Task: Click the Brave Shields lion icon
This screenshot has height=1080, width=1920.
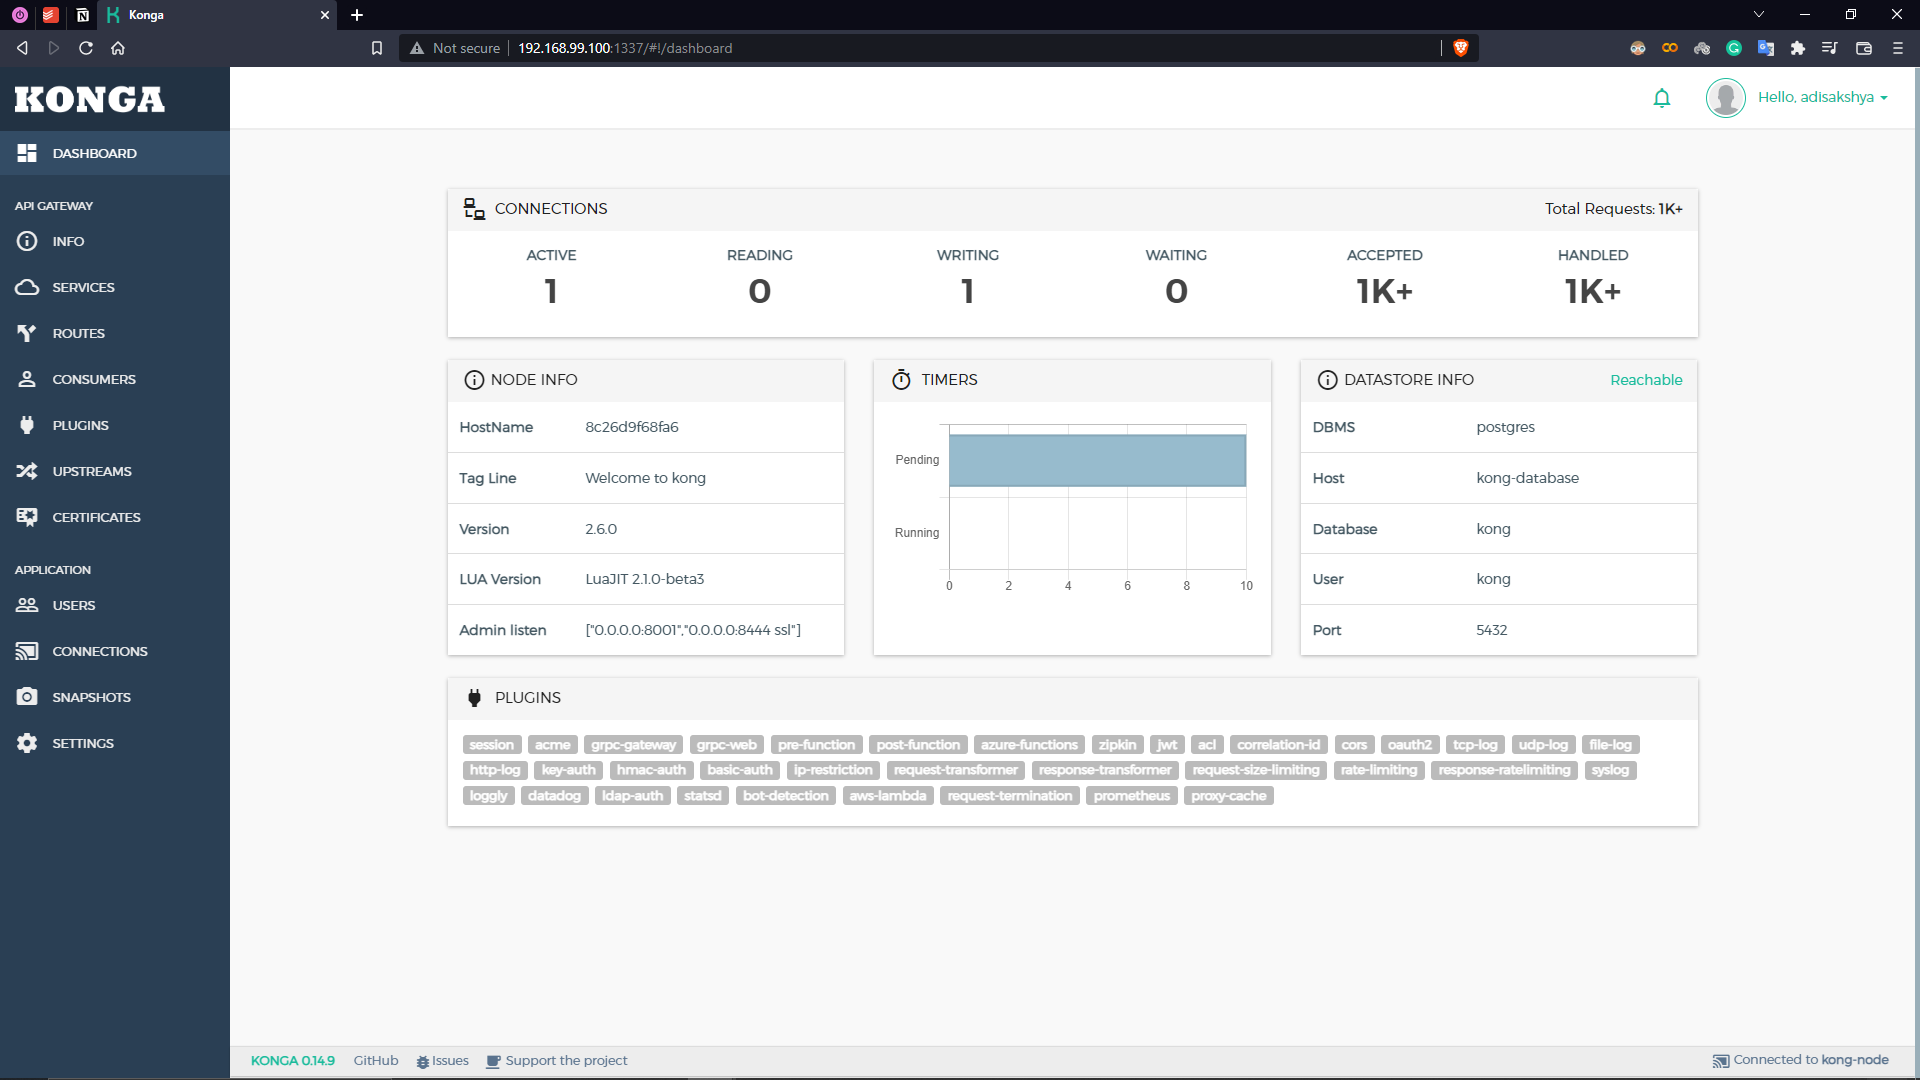Action: pyautogui.click(x=1460, y=48)
